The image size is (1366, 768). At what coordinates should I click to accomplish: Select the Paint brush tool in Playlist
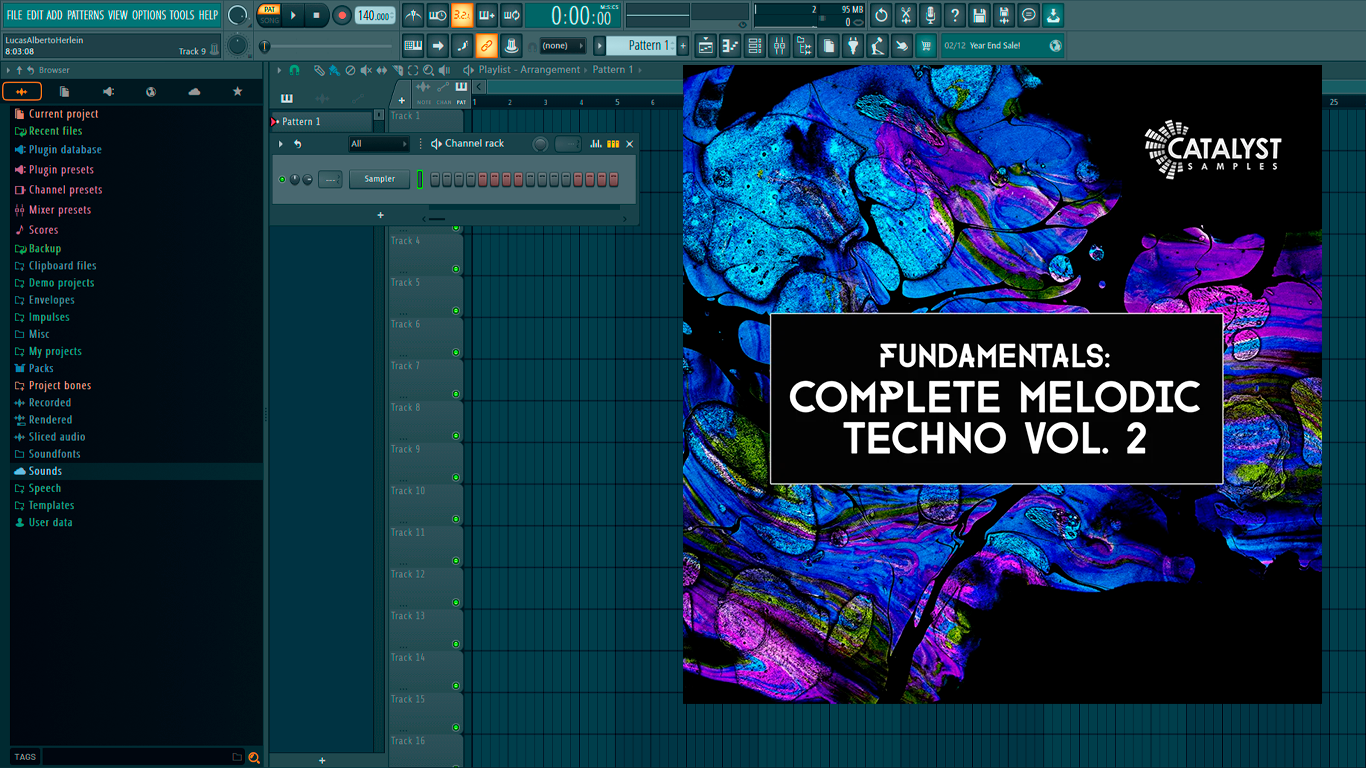click(x=334, y=70)
